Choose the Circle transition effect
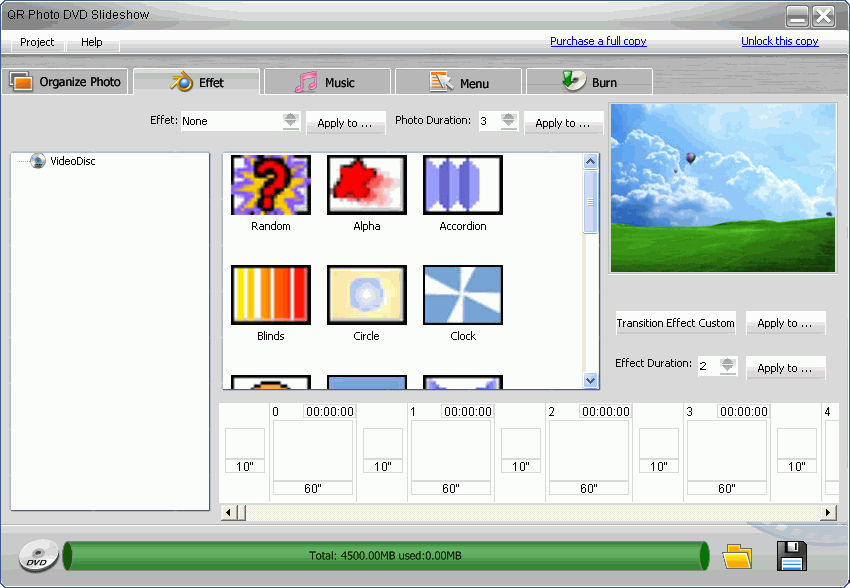The height and width of the screenshot is (588, 850). (x=366, y=295)
